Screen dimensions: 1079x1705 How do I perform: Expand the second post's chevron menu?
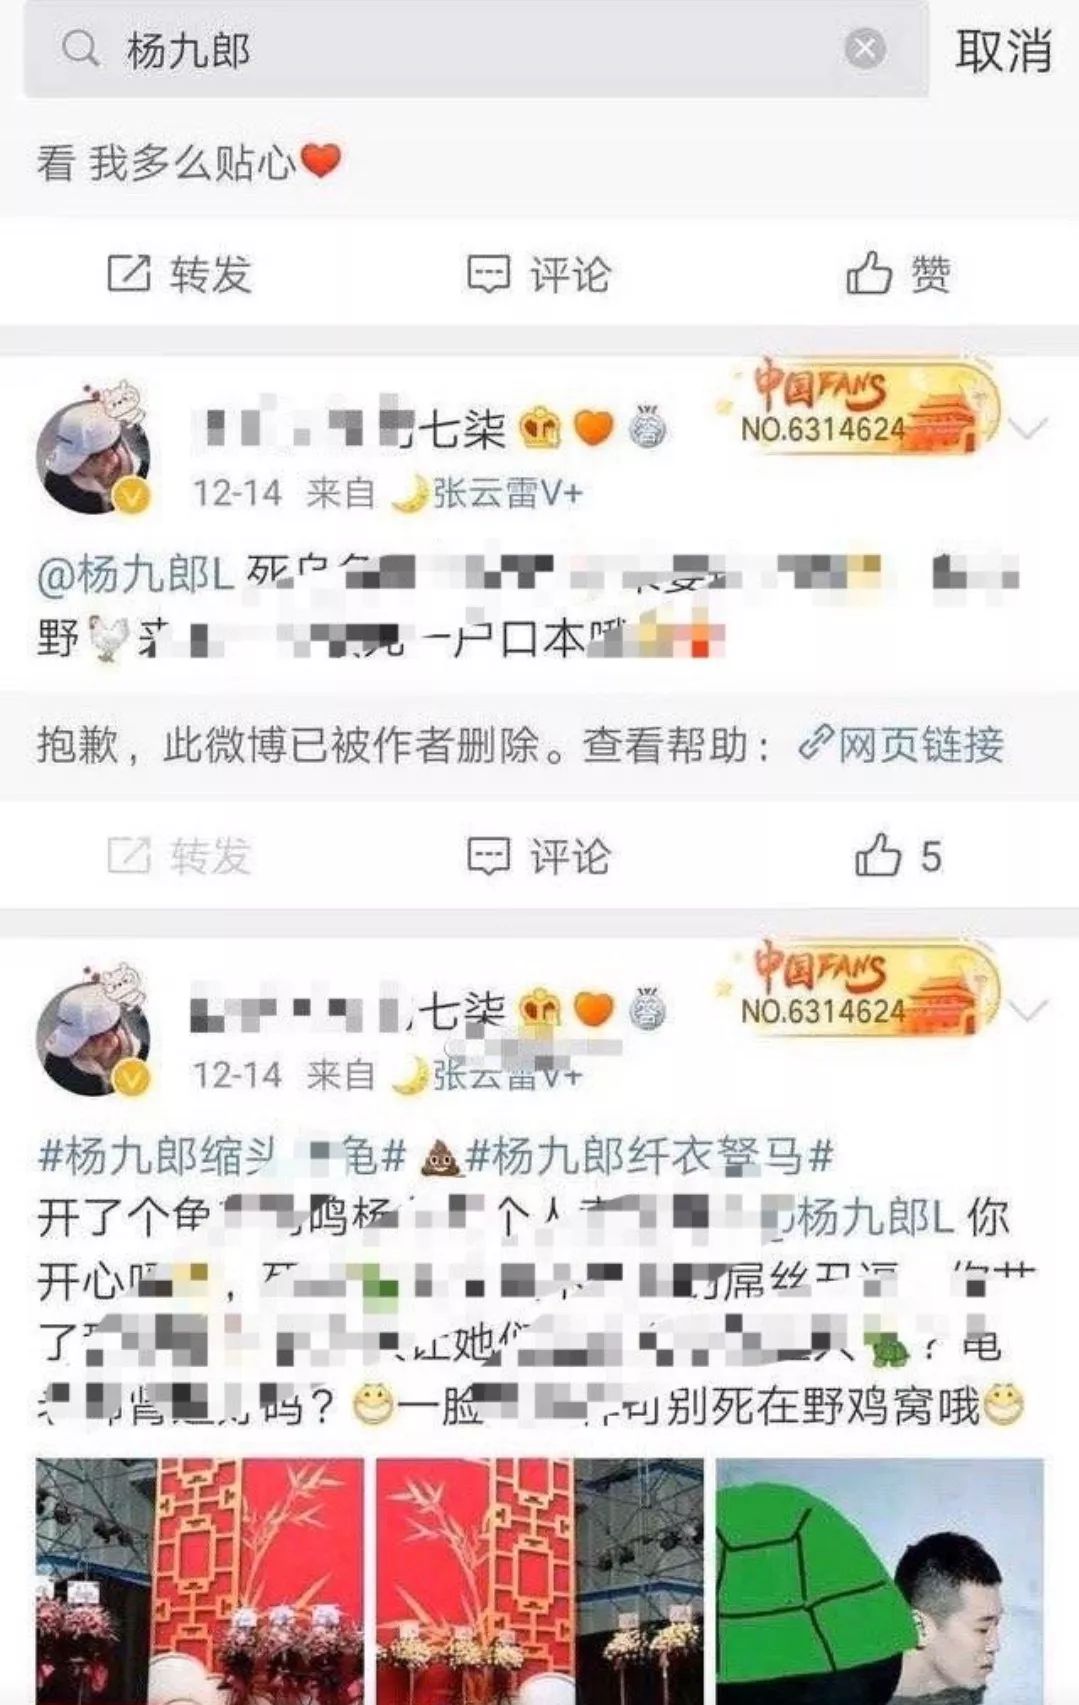[x=1028, y=1010]
